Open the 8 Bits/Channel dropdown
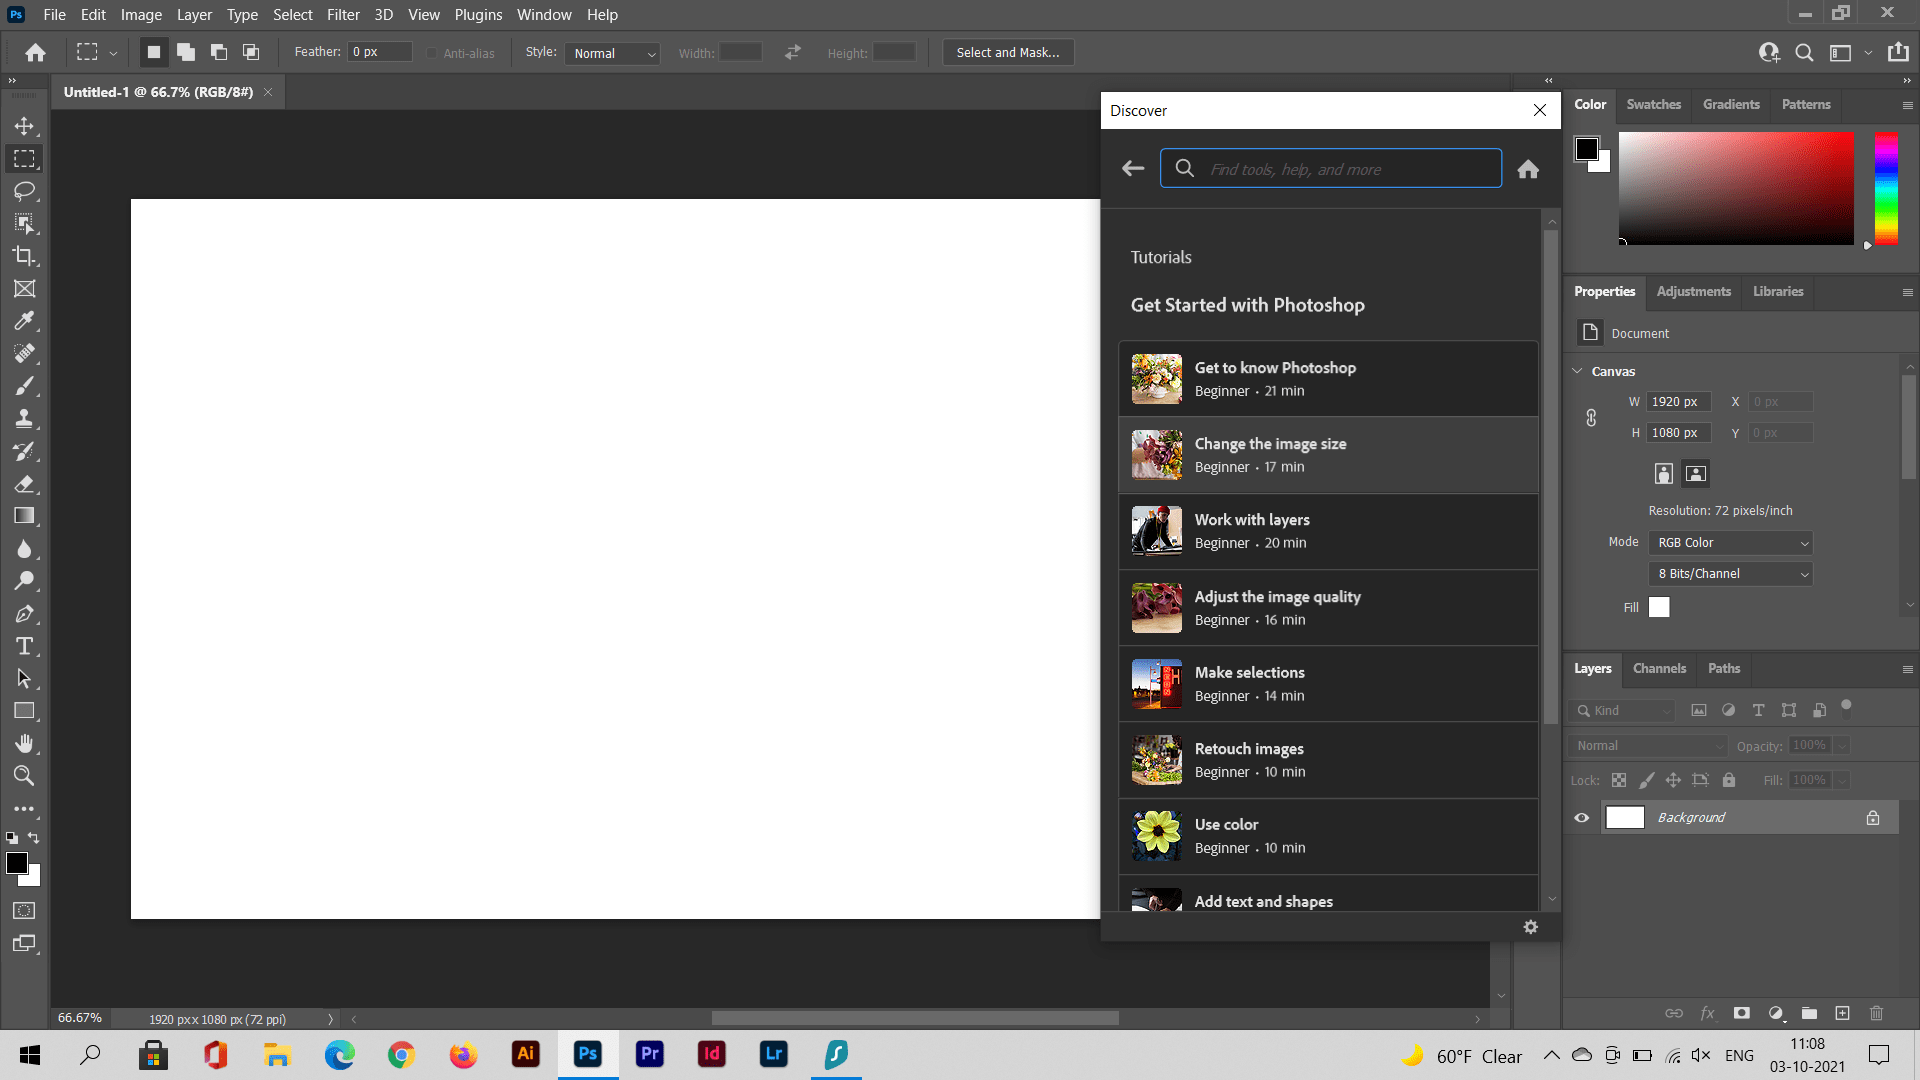1920x1080 pixels. [x=1730, y=573]
